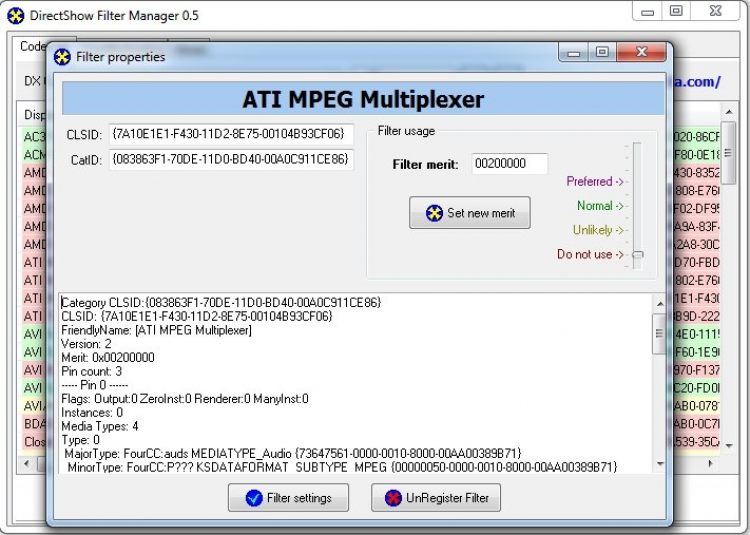Click the Do not use merit label
This screenshot has width=750, height=535.
click(x=590, y=254)
